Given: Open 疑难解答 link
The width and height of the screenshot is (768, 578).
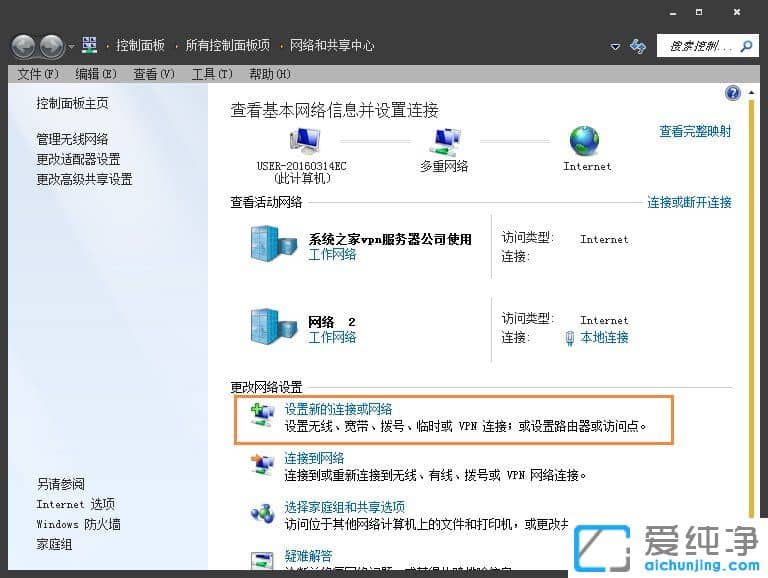Looking at the screenshot, I should click(x=309, y=556).
